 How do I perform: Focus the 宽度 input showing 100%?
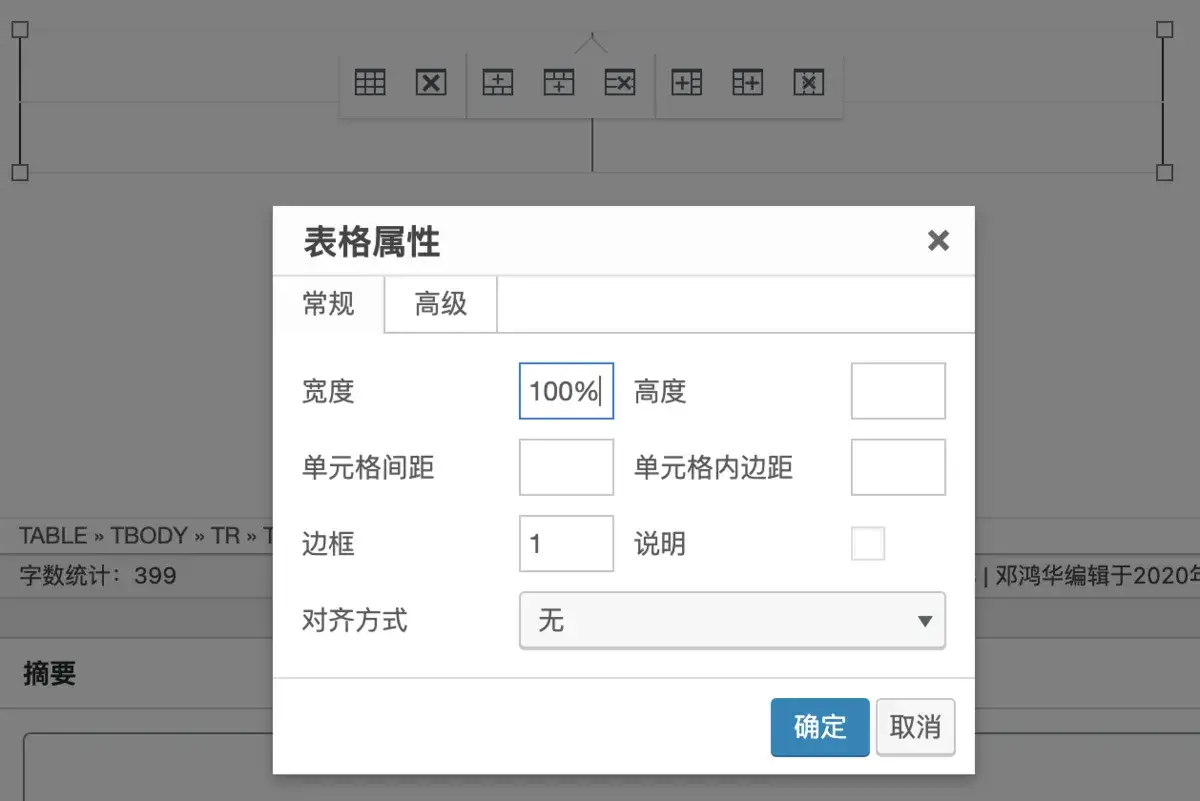click(x=566, y=391)
